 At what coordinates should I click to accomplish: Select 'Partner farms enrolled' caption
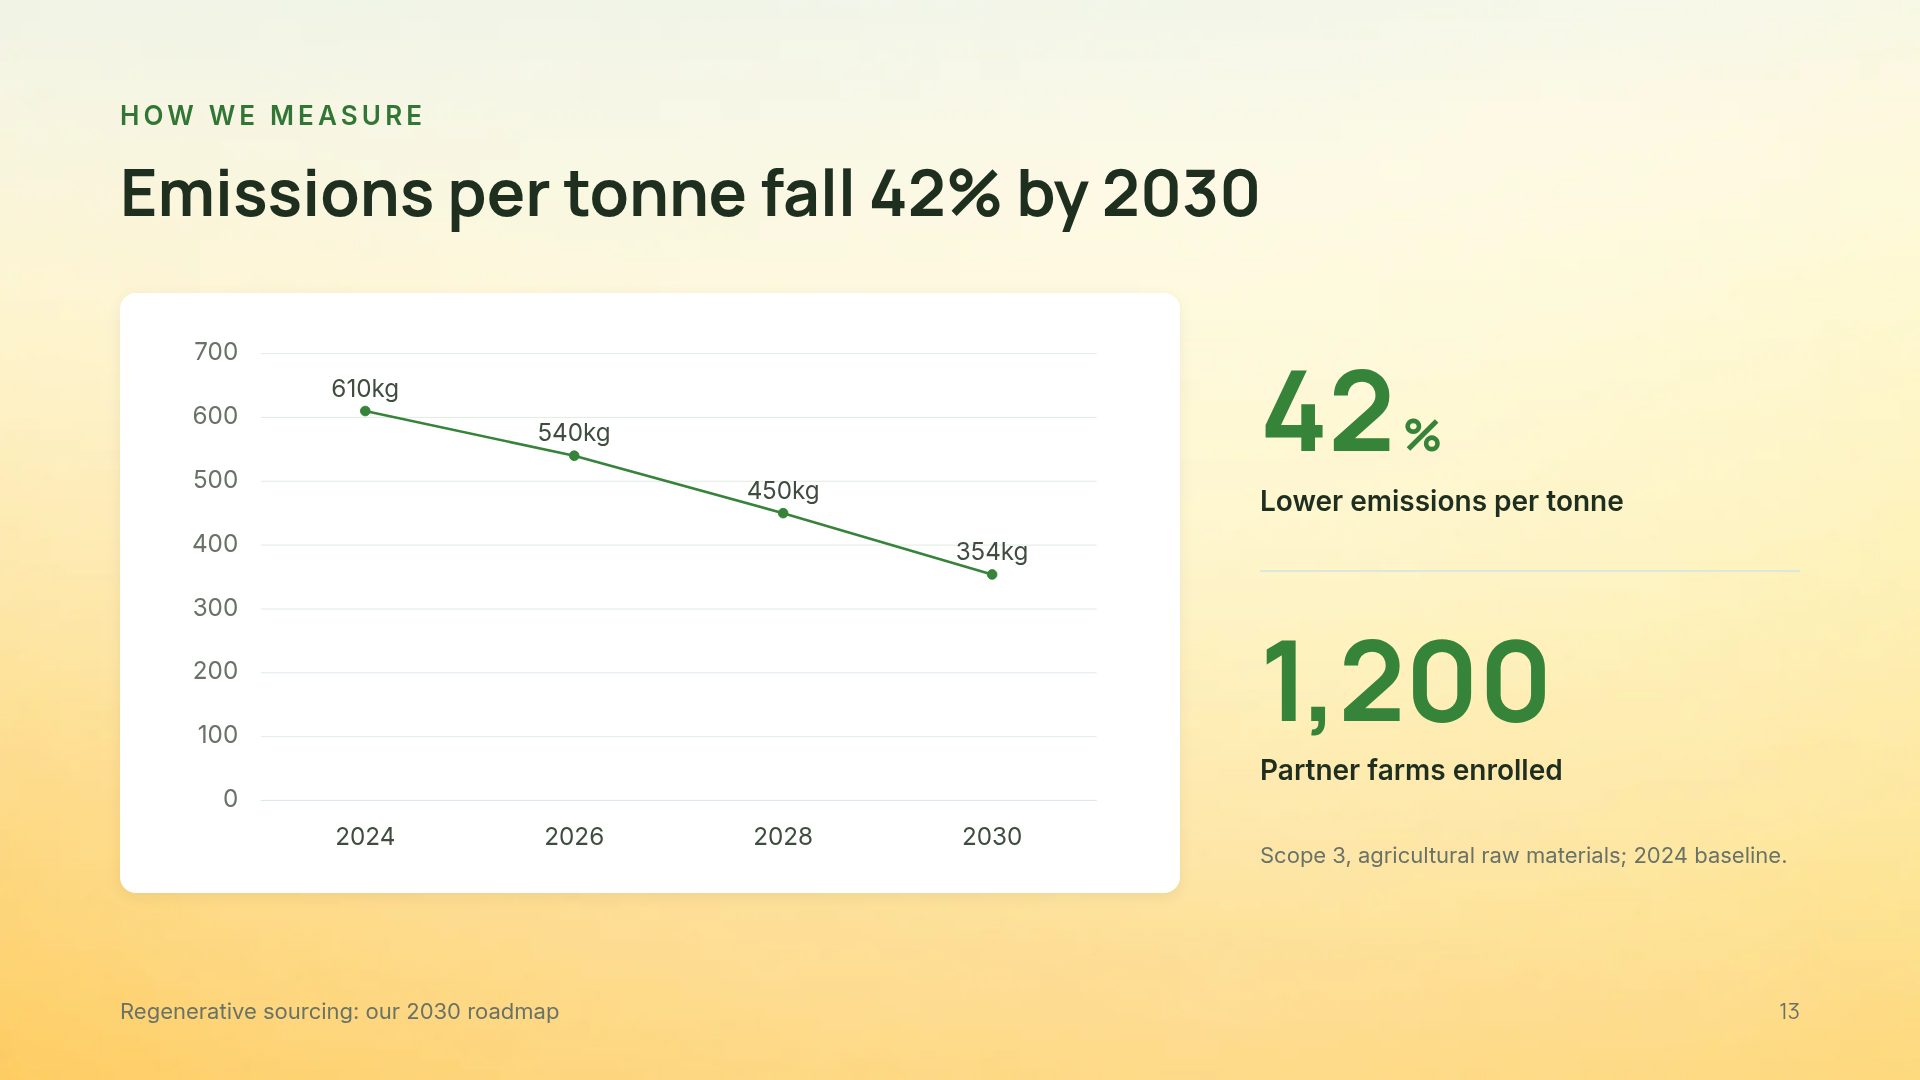[x=1411, y=770]
